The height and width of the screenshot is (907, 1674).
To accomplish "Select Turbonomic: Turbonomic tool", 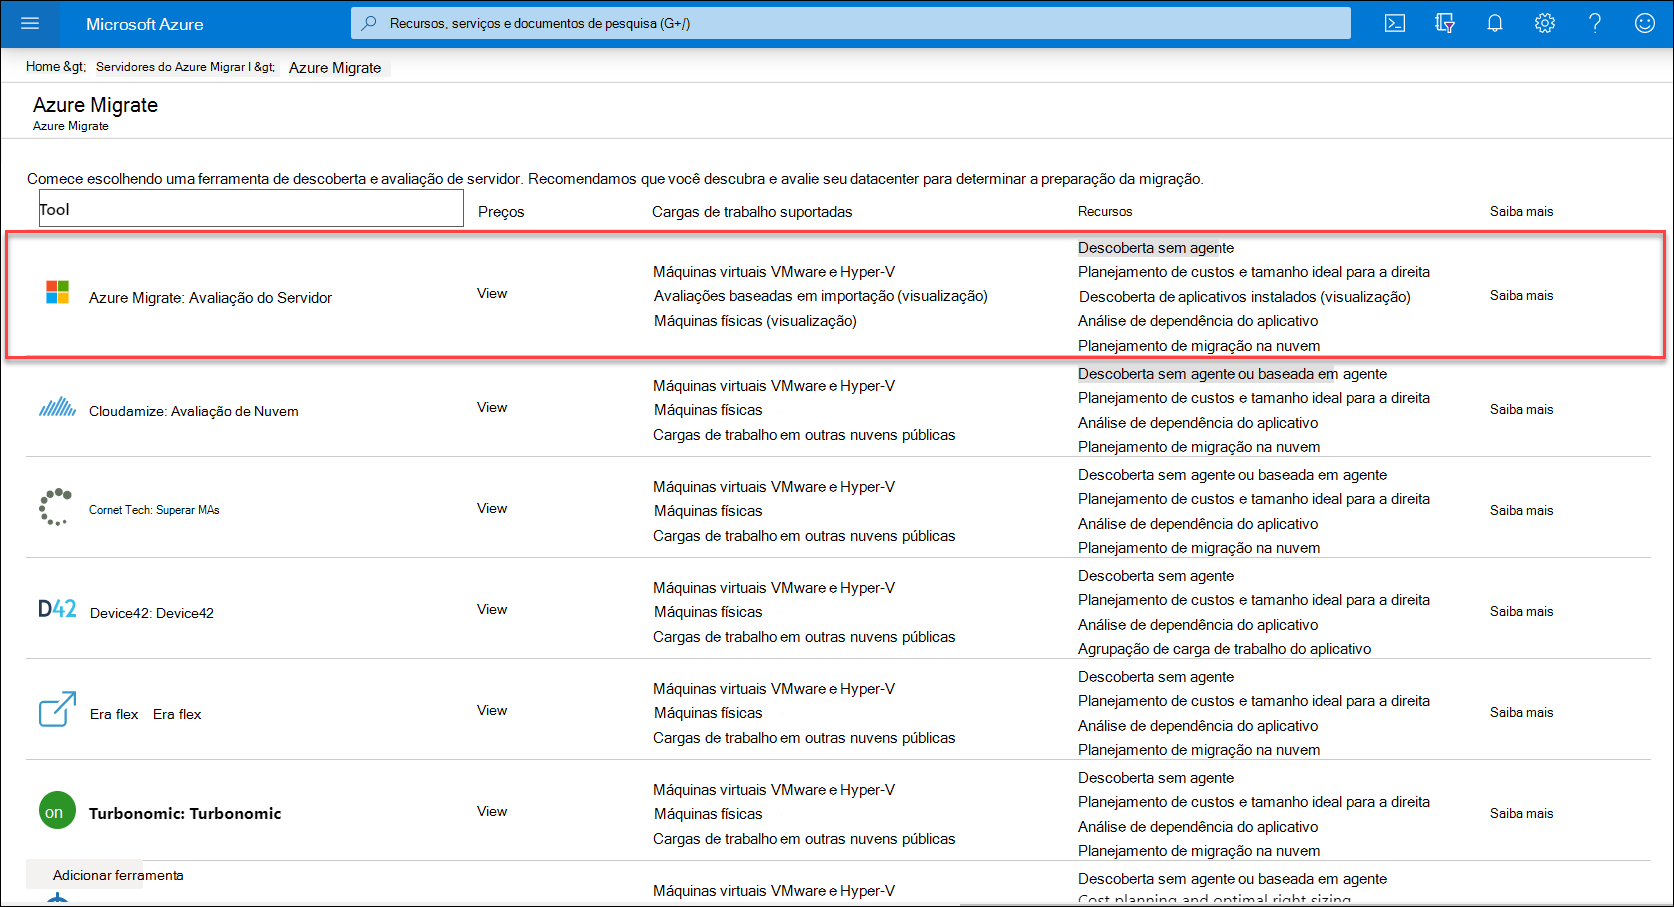I will pyautogui.click(x=185, y=813).
